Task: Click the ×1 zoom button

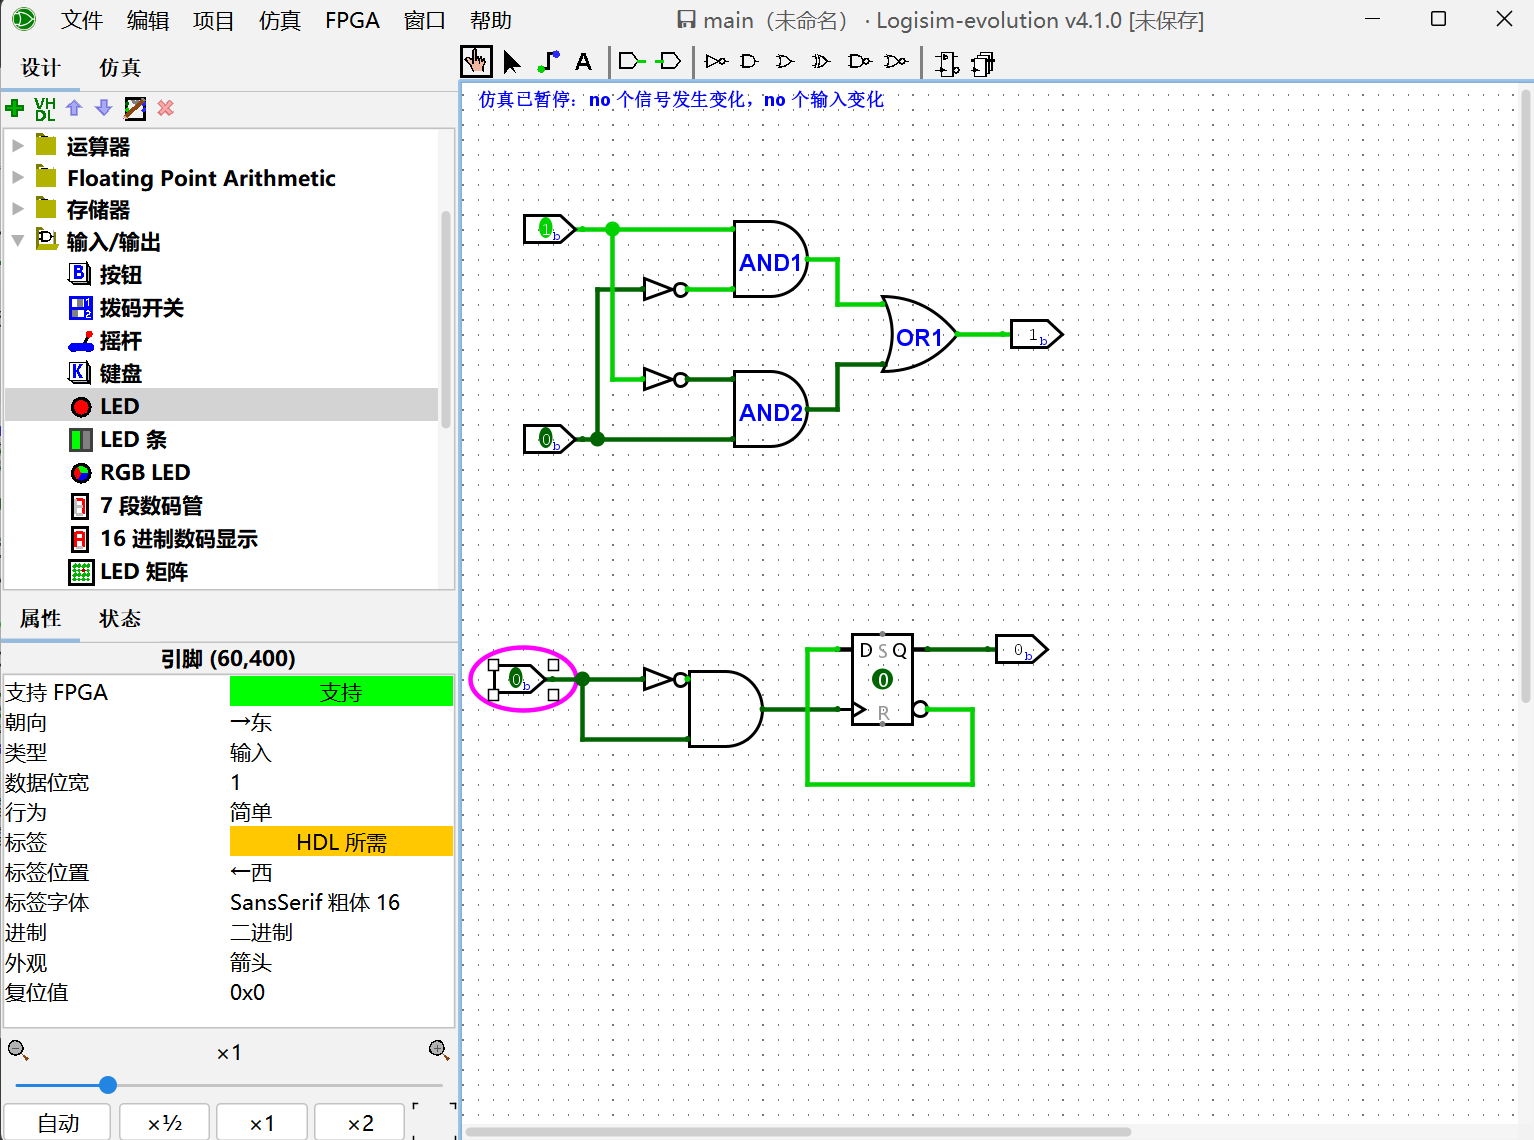Action: click(262, 1122)
